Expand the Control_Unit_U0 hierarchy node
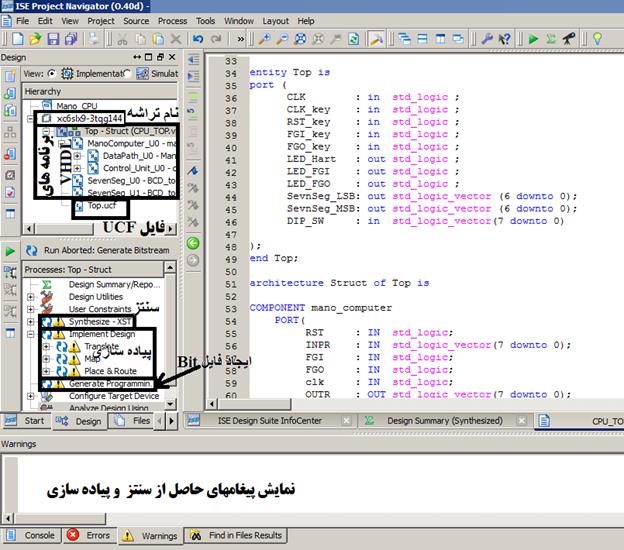The image size is (624, 550). point(77,168)
